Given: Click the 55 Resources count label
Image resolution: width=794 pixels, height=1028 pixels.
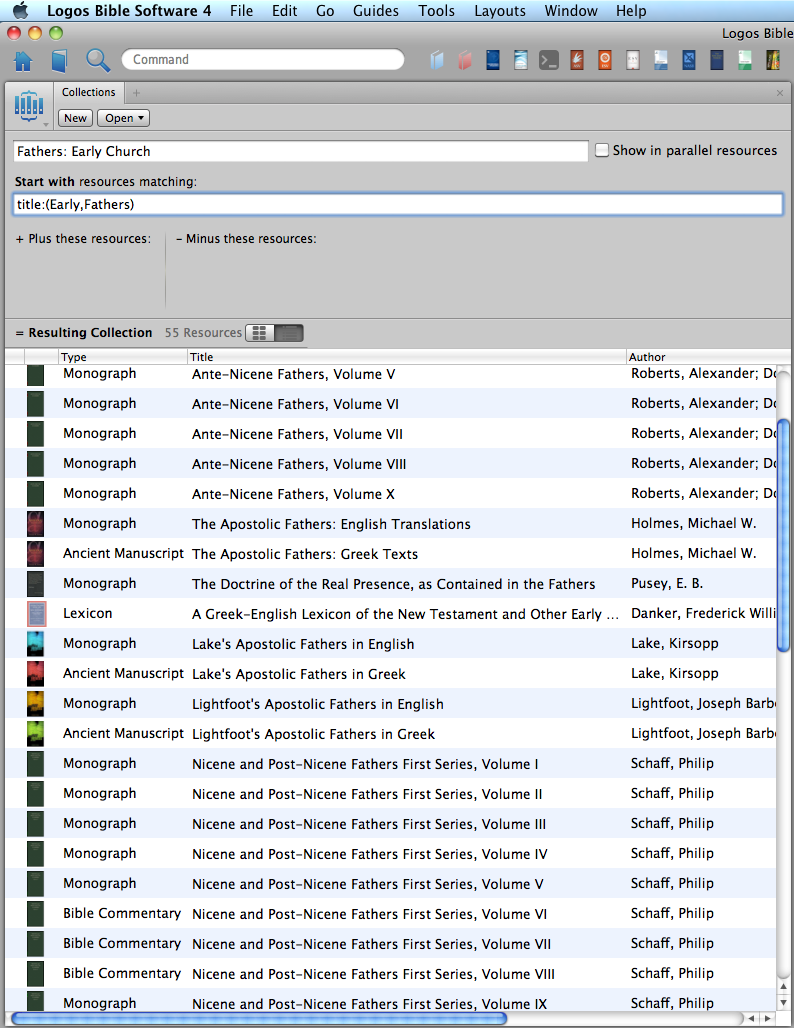Looking at the screenshot, I should 203,333.
